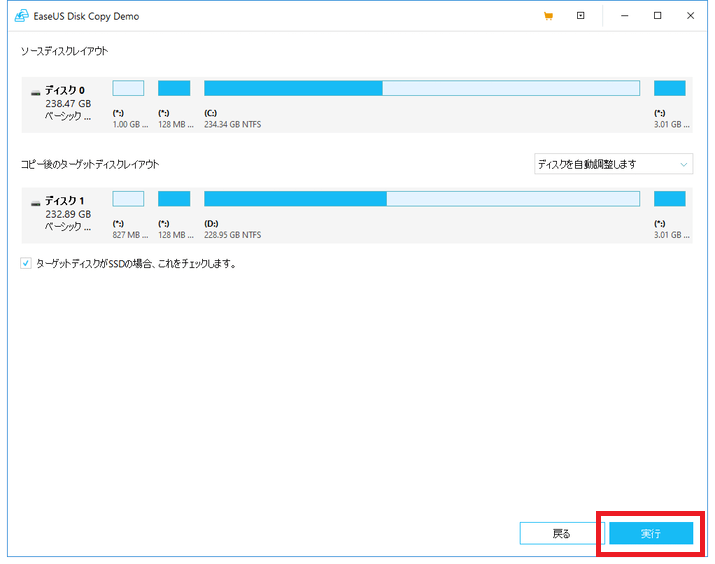
Task: Click the ディスク 1 drive icon
Action: 36,202
